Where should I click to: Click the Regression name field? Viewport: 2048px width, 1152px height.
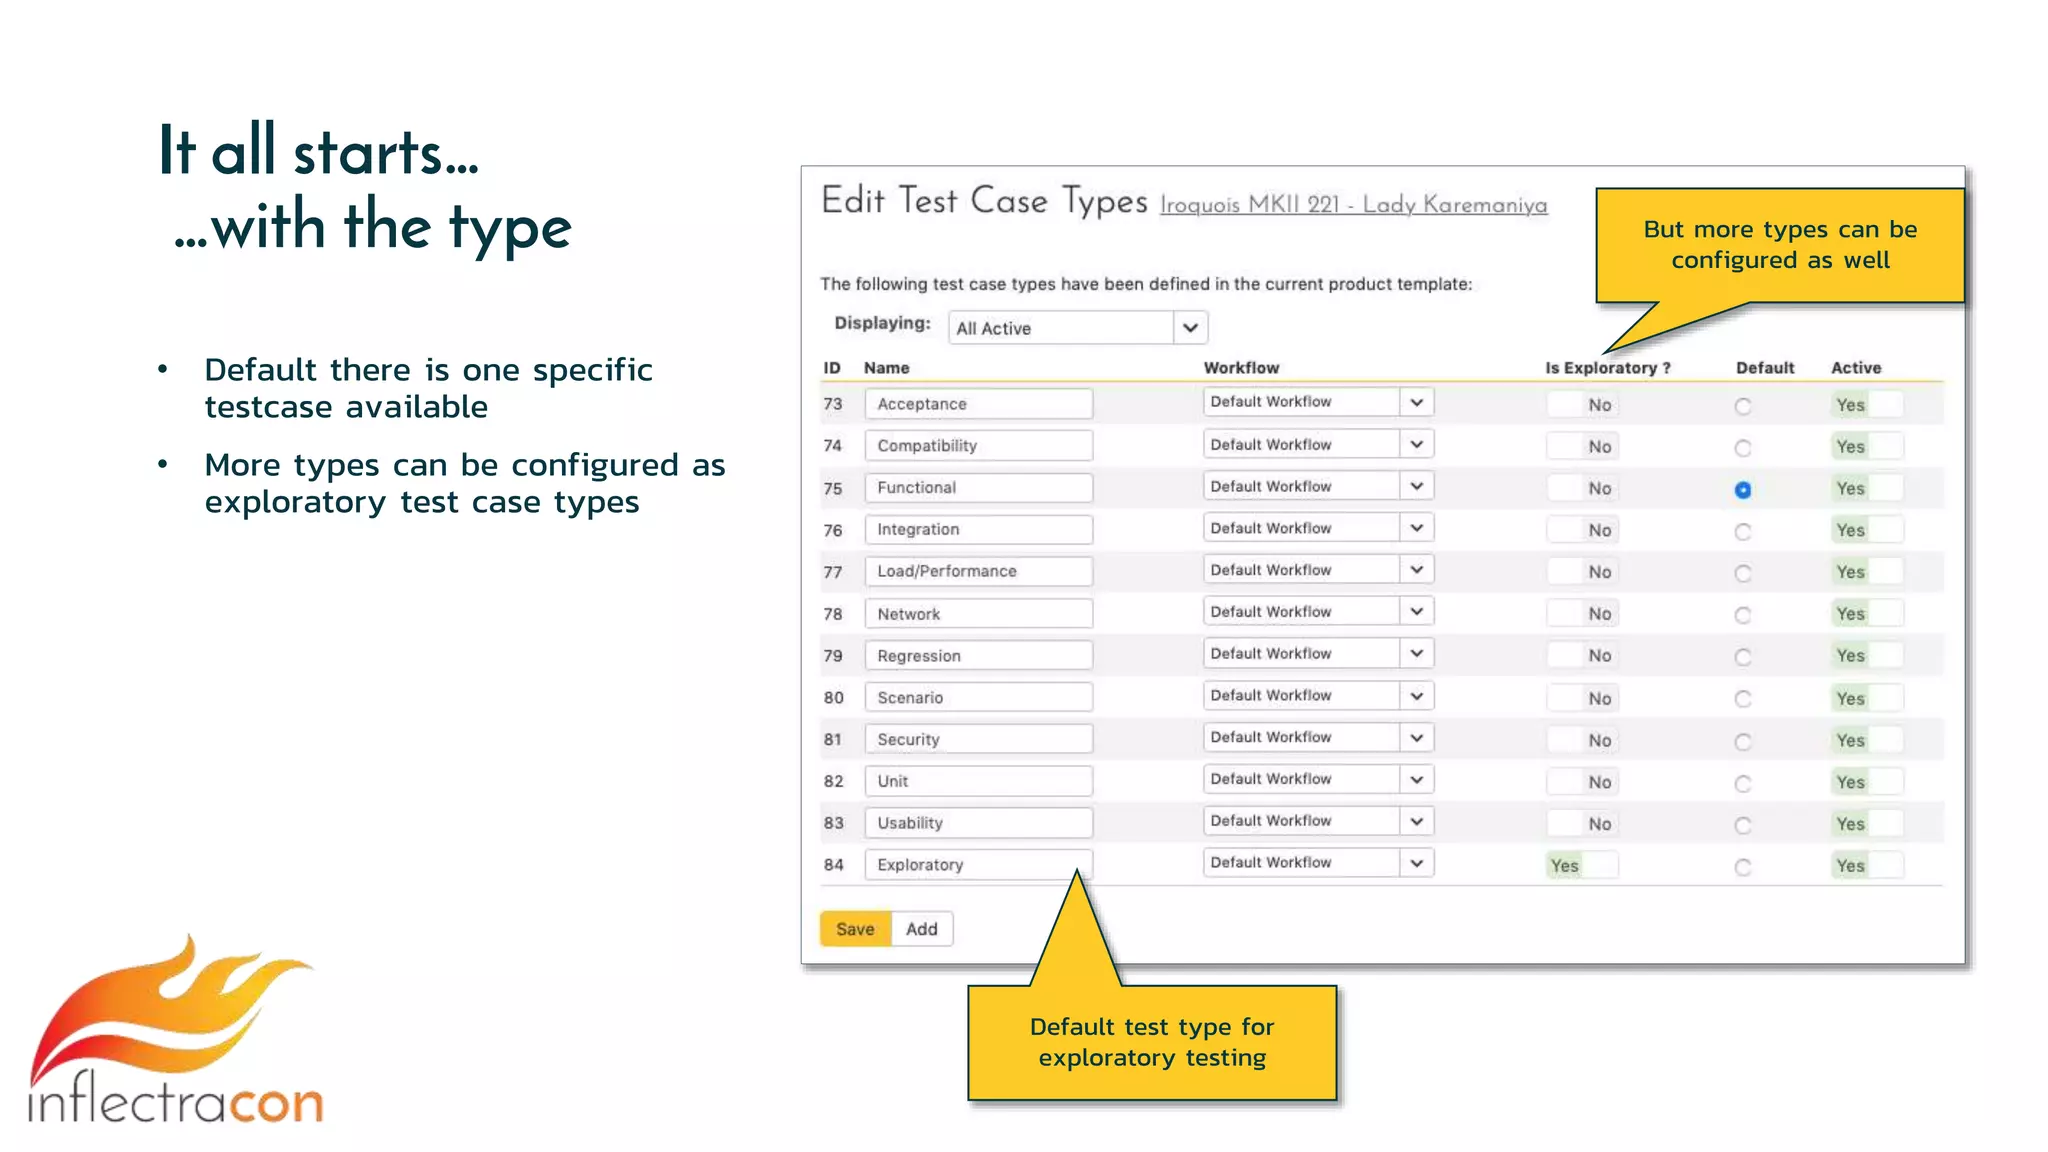pos(979,656)
